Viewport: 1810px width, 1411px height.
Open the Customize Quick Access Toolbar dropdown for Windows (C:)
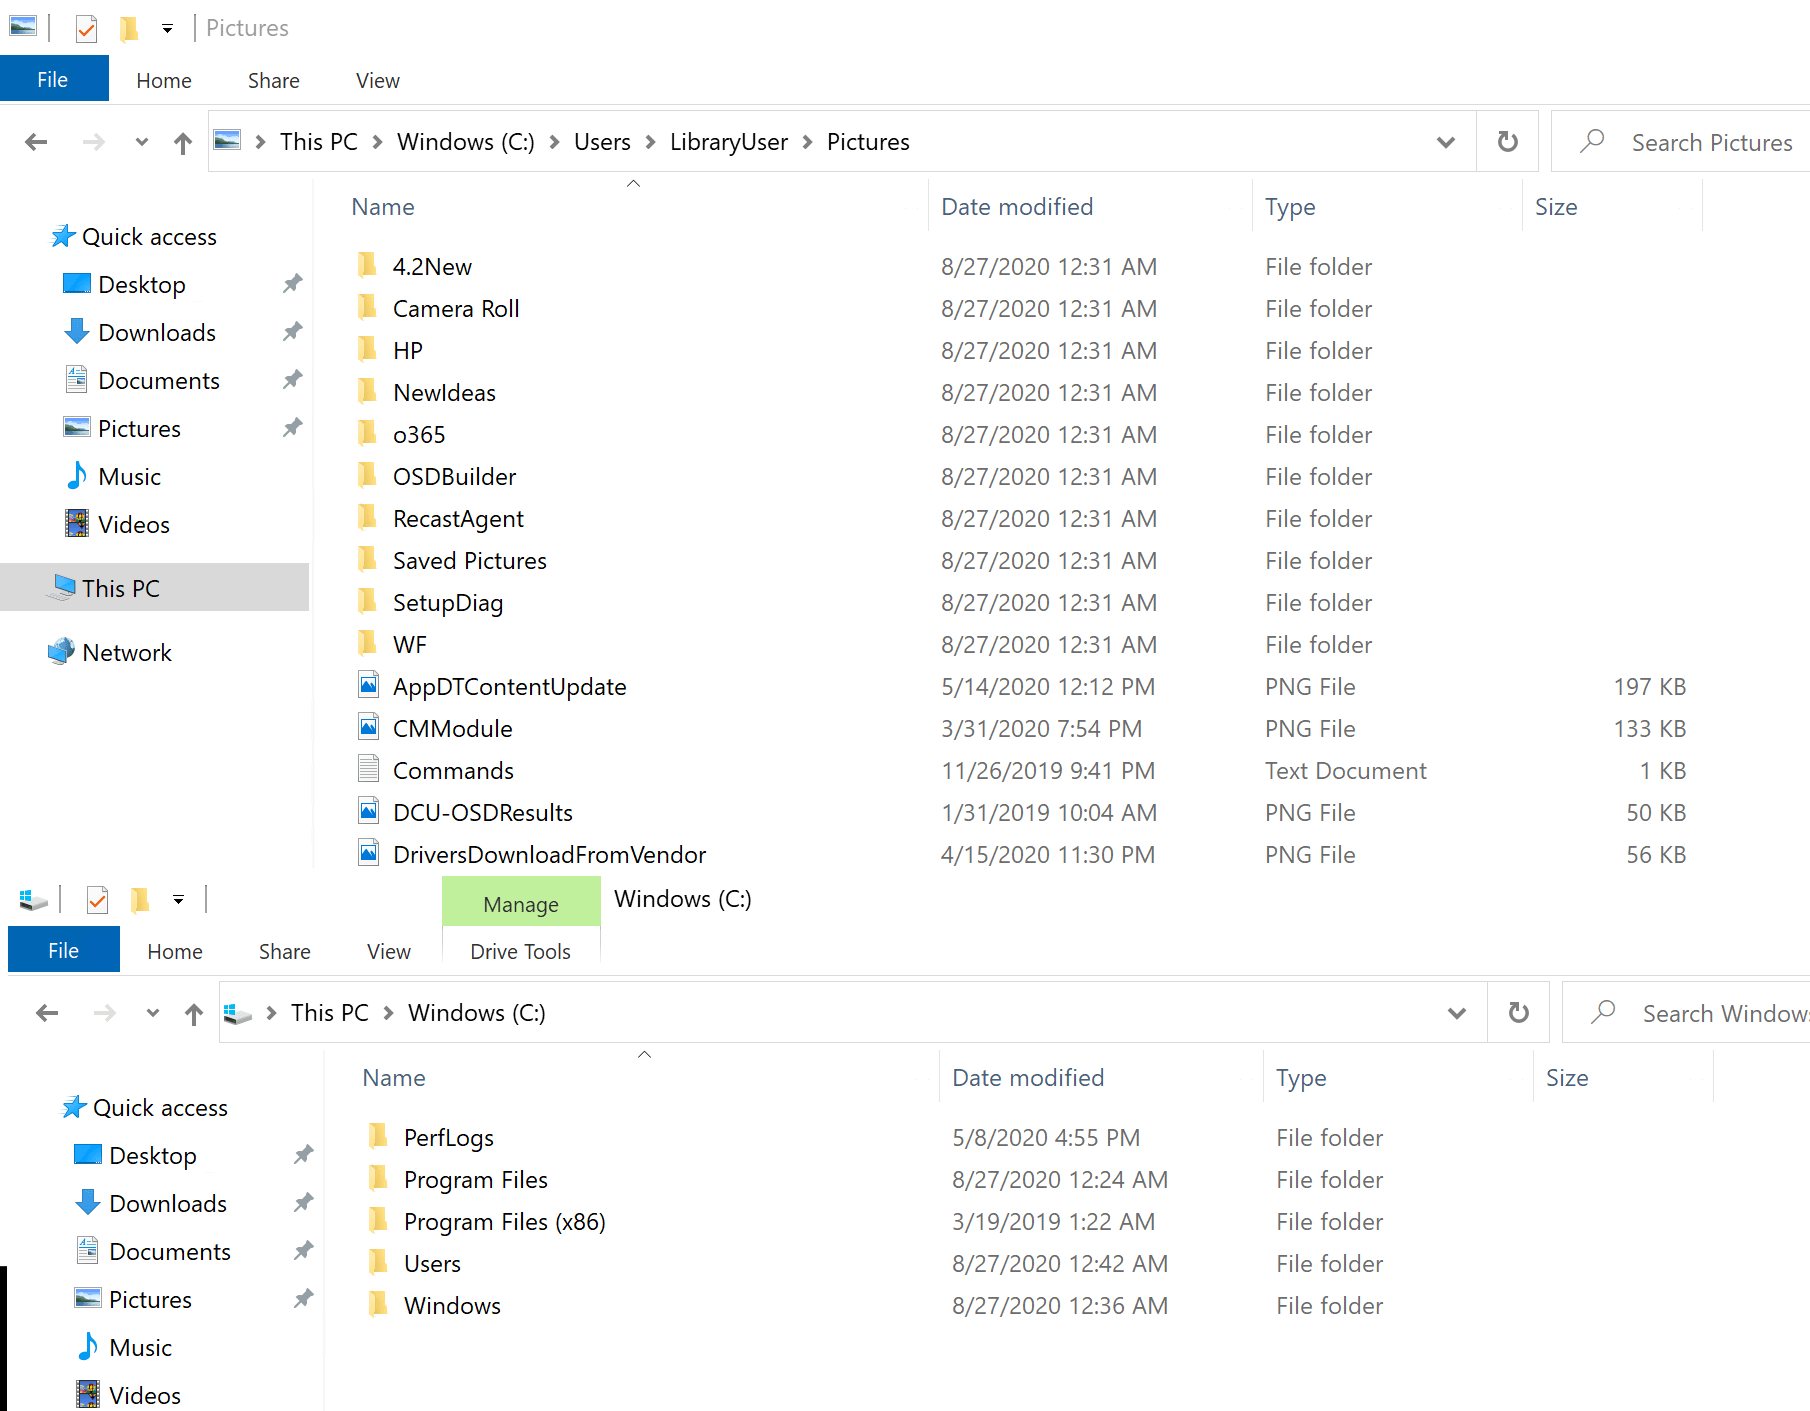tap(178, 900)
